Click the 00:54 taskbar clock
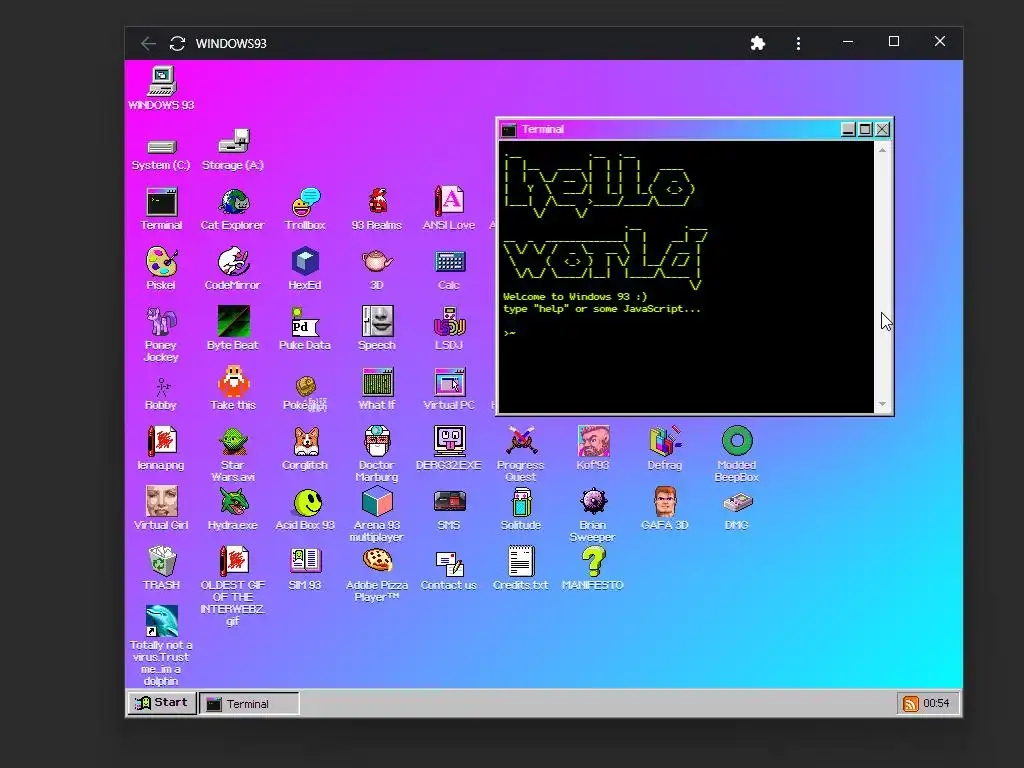The image size is (1024, 768). 936,703
